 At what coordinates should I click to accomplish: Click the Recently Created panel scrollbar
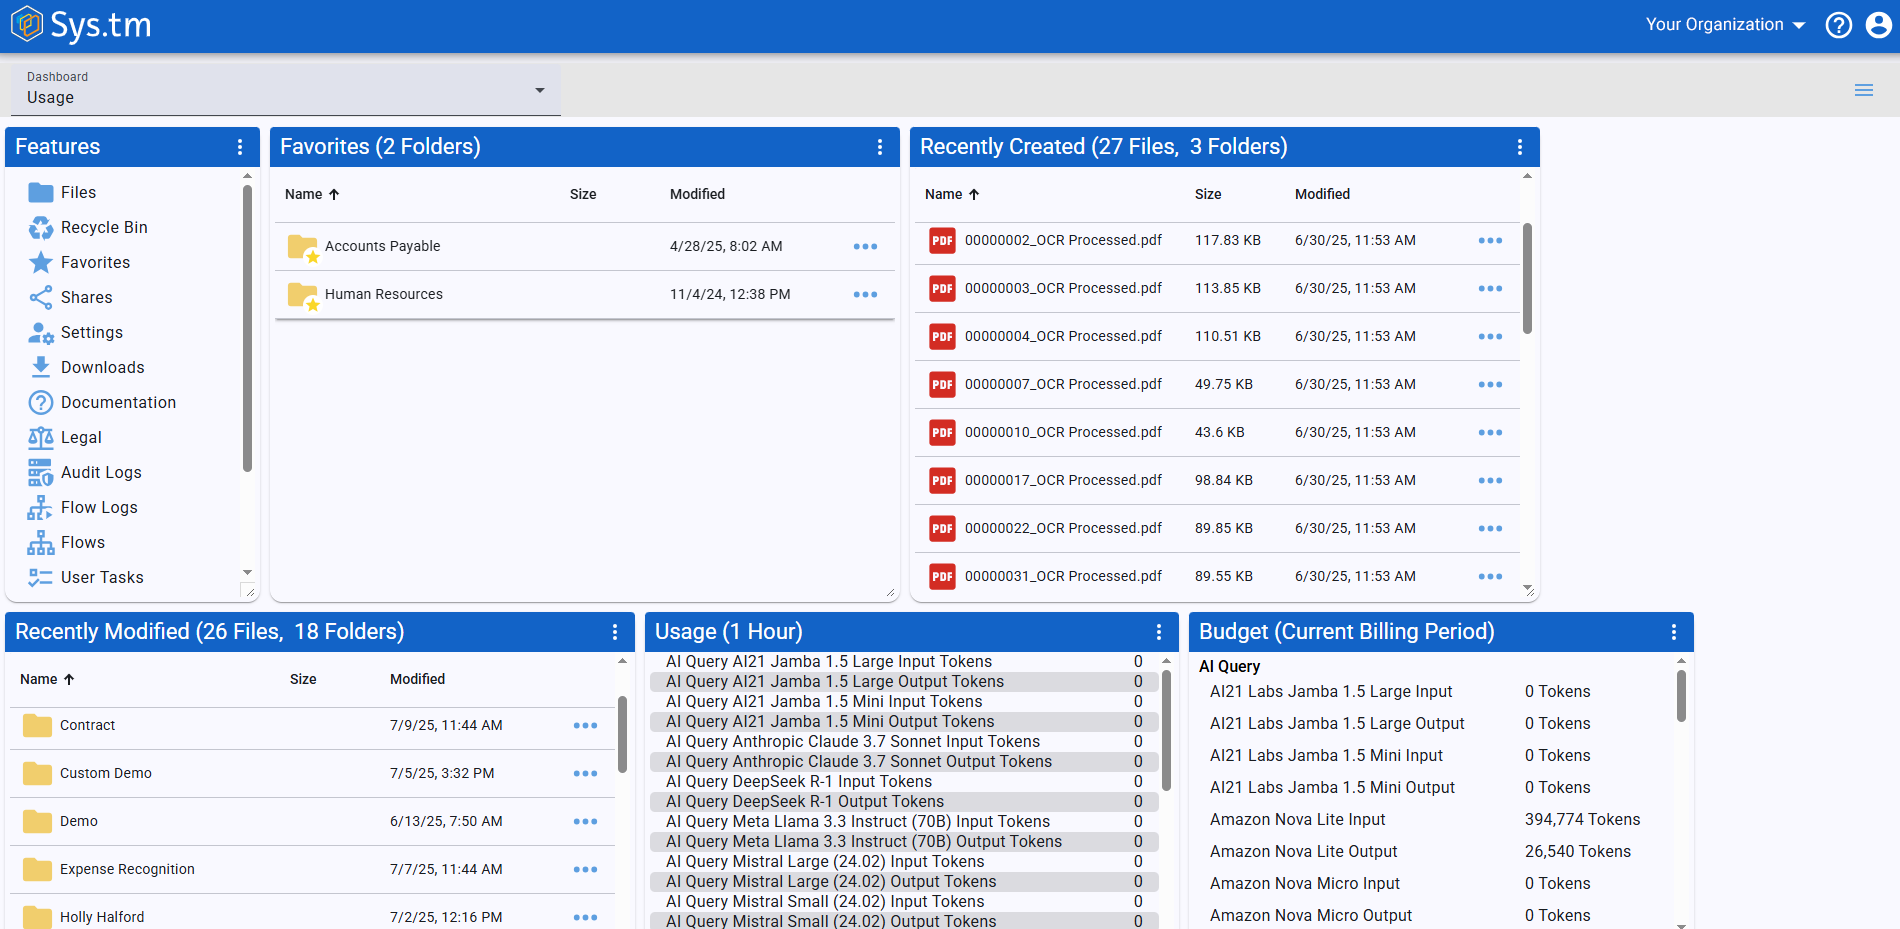point(1527,279)
